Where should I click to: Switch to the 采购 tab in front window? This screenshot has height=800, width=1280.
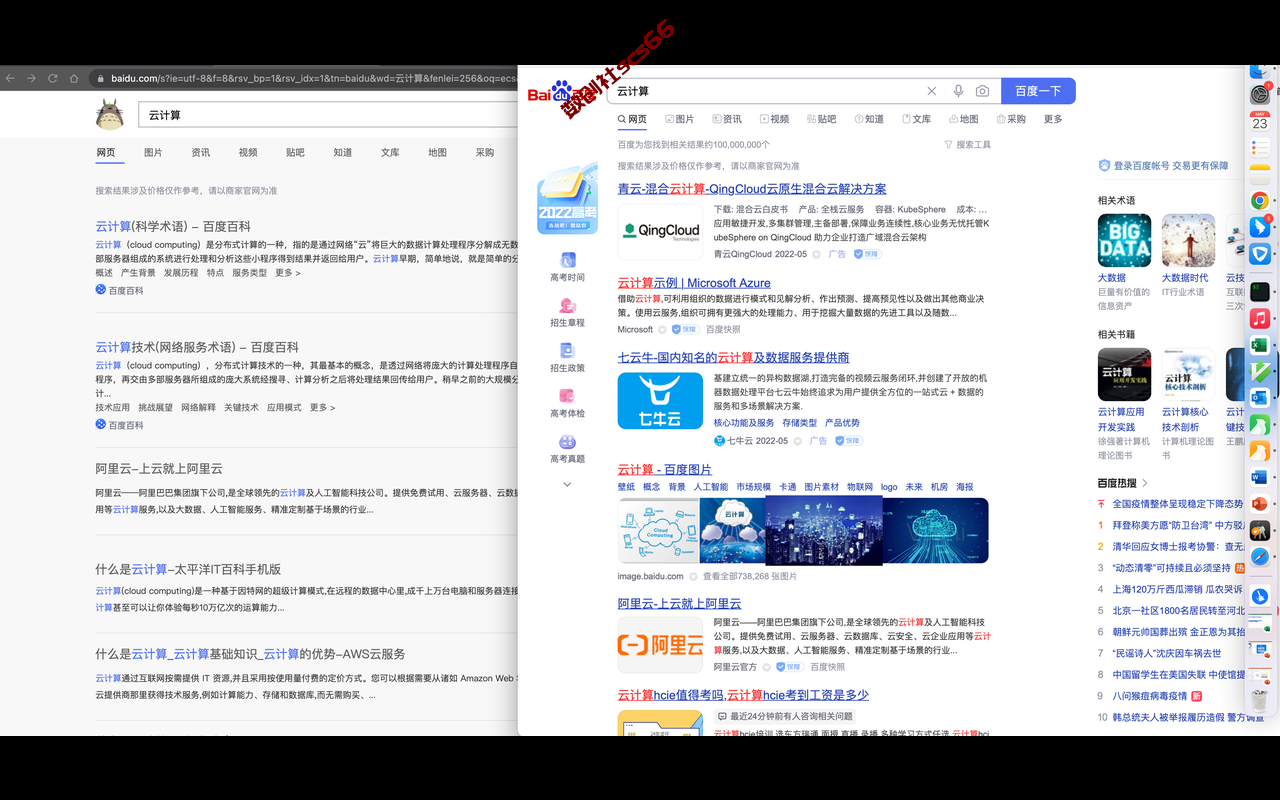[1010, 119]
